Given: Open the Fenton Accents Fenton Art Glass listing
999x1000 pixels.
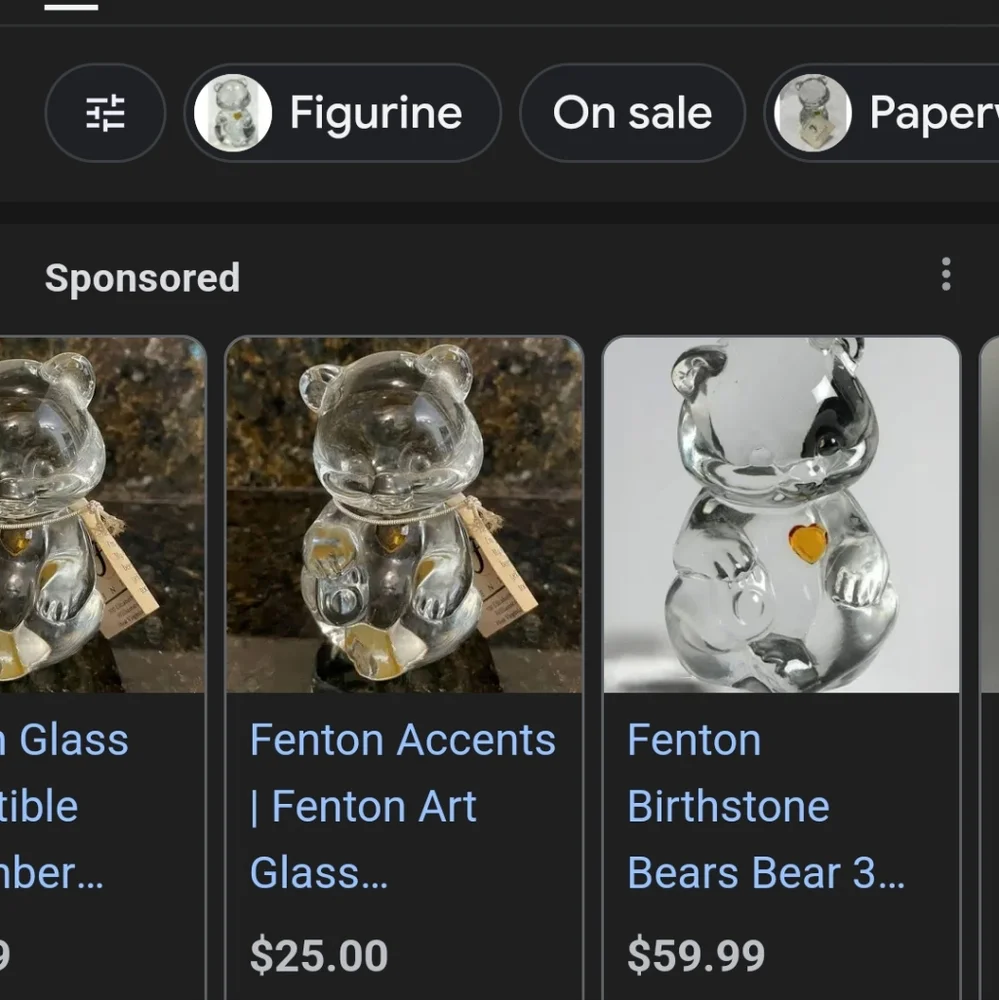Looking at the screenshot, I should (402, 805).
